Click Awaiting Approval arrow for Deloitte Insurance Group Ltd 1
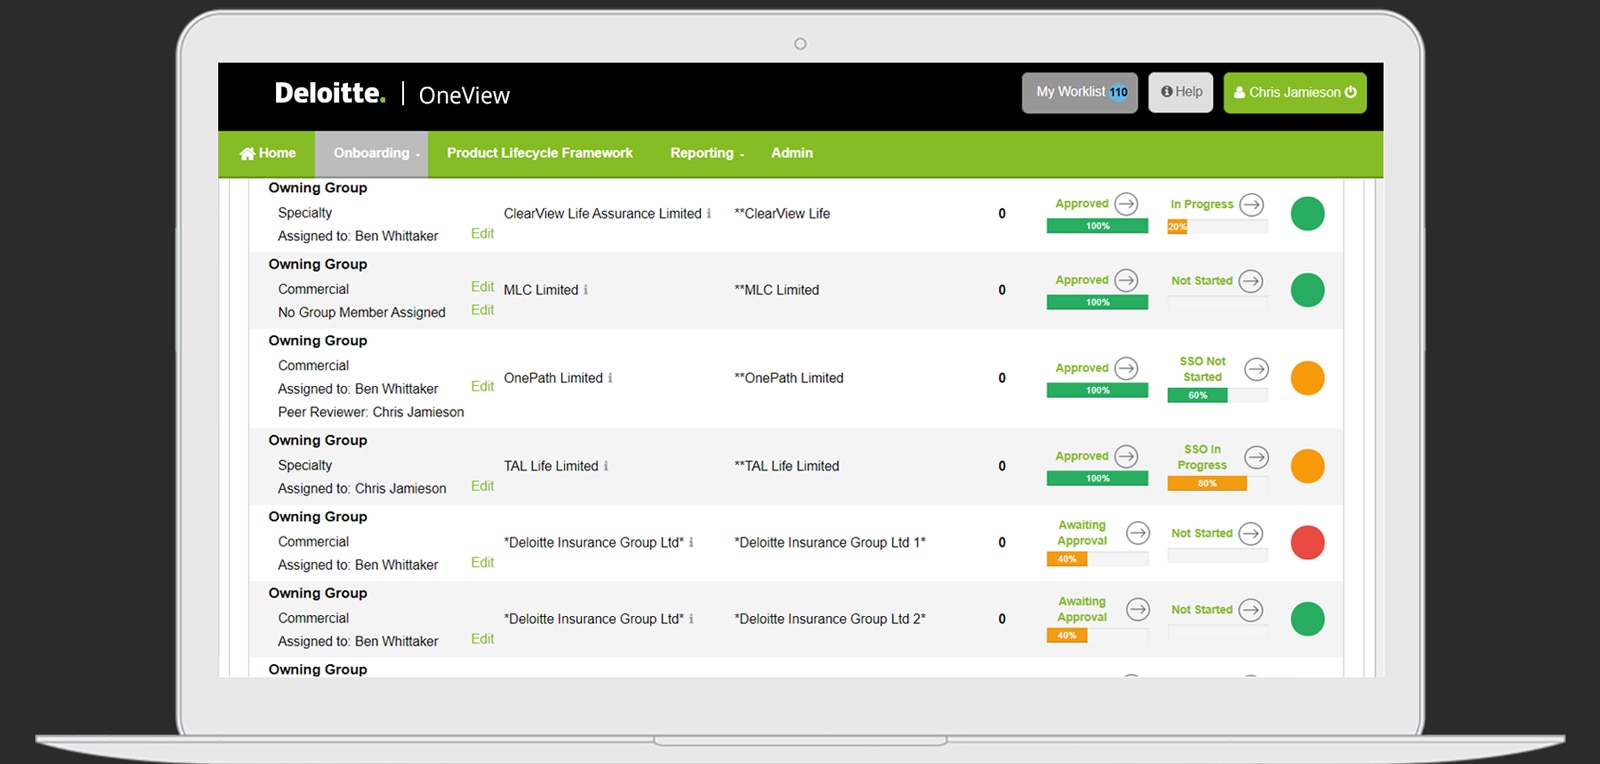 [x=1138, y=533]
